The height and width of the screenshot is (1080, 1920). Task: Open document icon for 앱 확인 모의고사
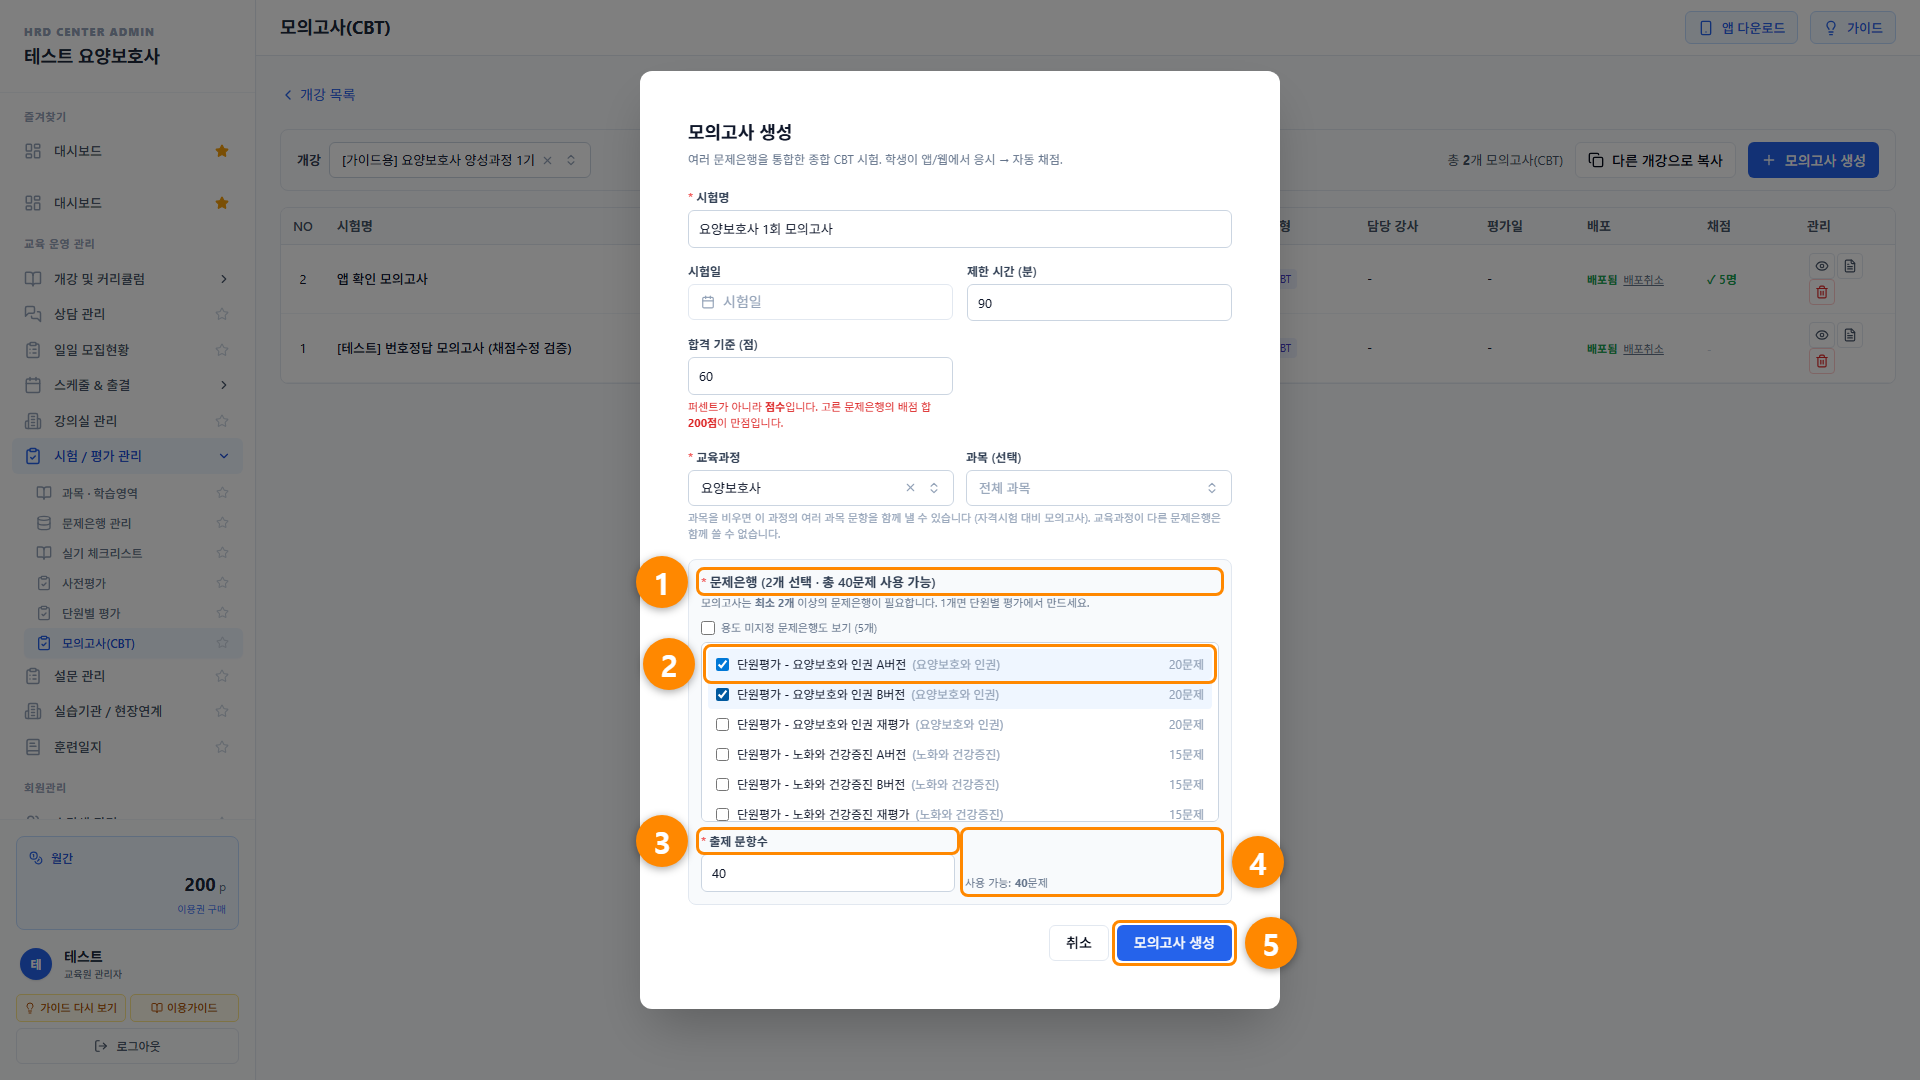pyautogui.click(x=1850, y=266)
